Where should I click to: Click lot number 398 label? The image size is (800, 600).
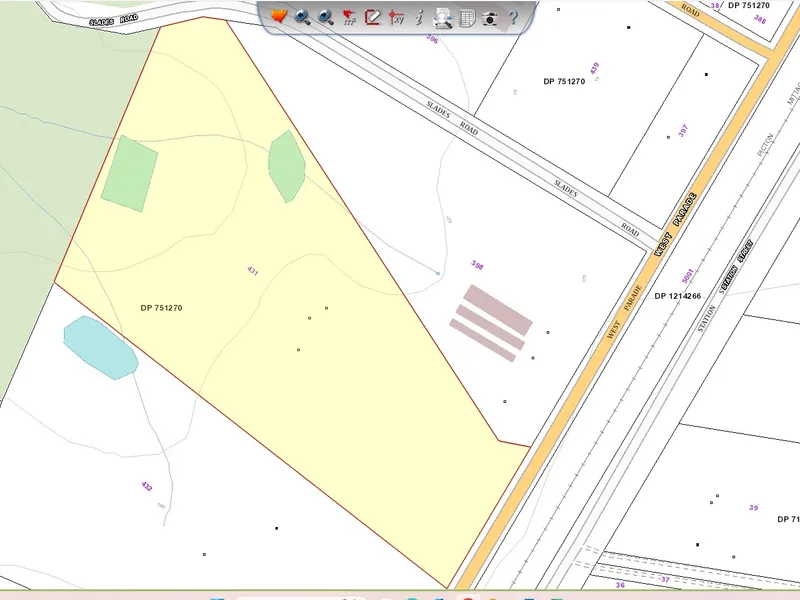478,265
